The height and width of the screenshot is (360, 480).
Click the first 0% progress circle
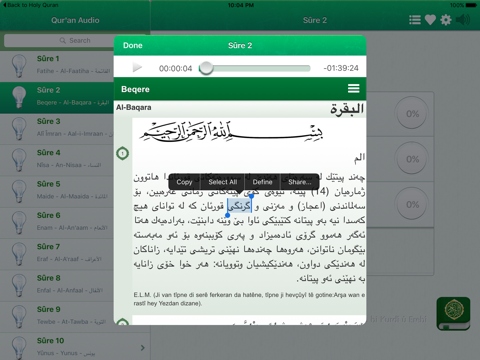412,114
